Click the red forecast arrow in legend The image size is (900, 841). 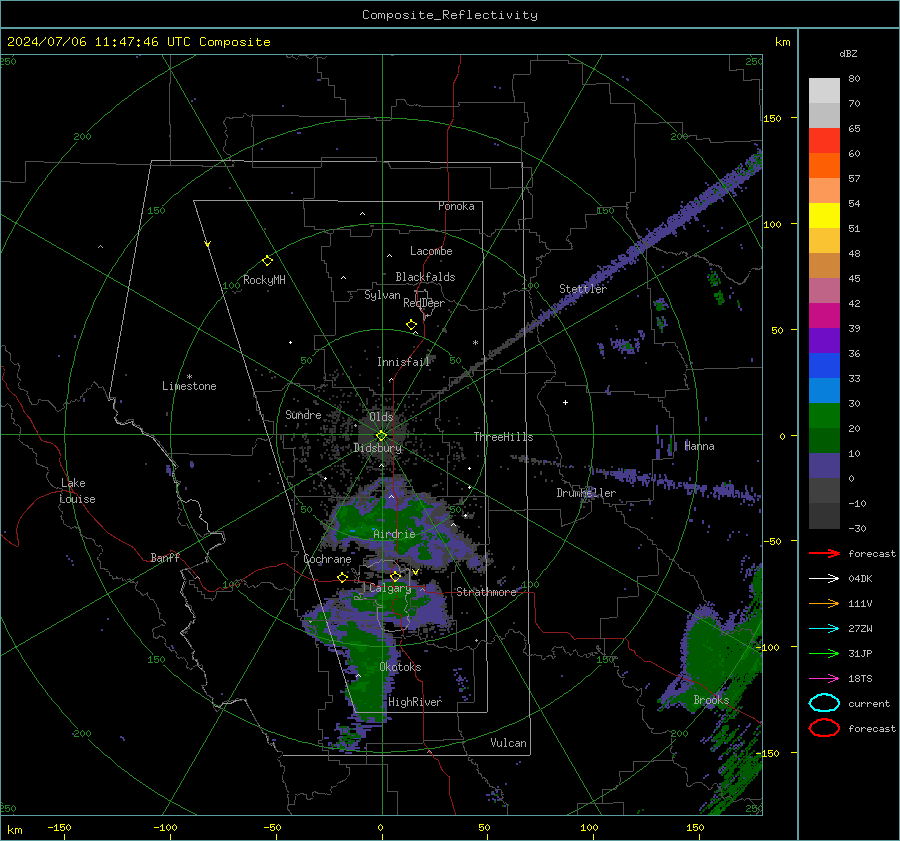824,553
